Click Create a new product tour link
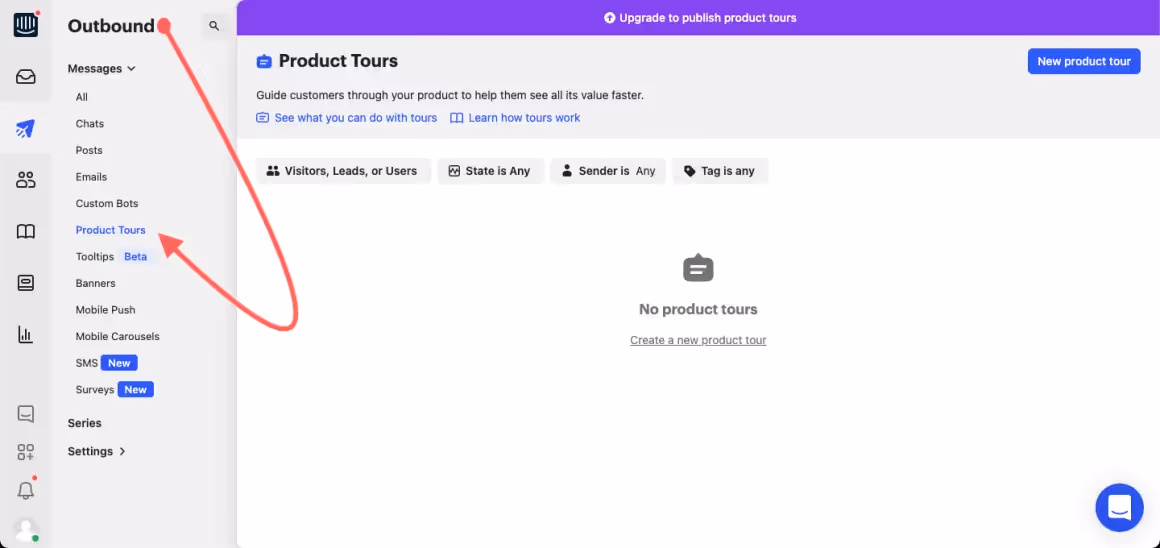This screenshot has width=1160, height=548. (698, 340)
